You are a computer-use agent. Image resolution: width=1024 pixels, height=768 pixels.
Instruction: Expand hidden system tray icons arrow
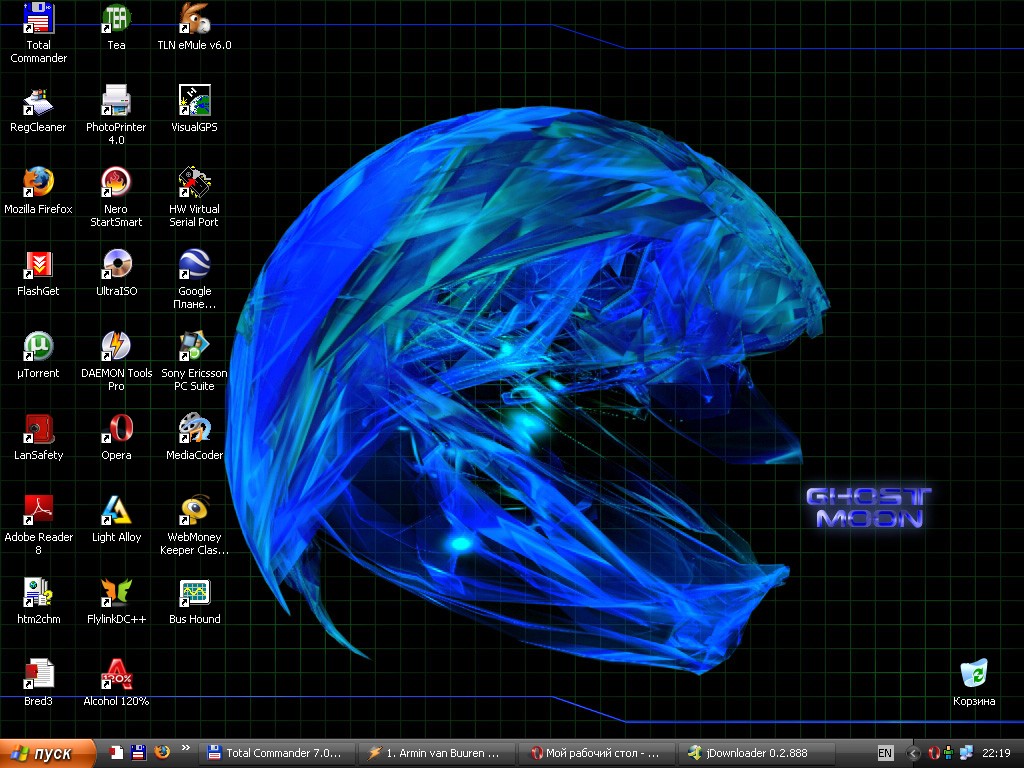[913, 753]
